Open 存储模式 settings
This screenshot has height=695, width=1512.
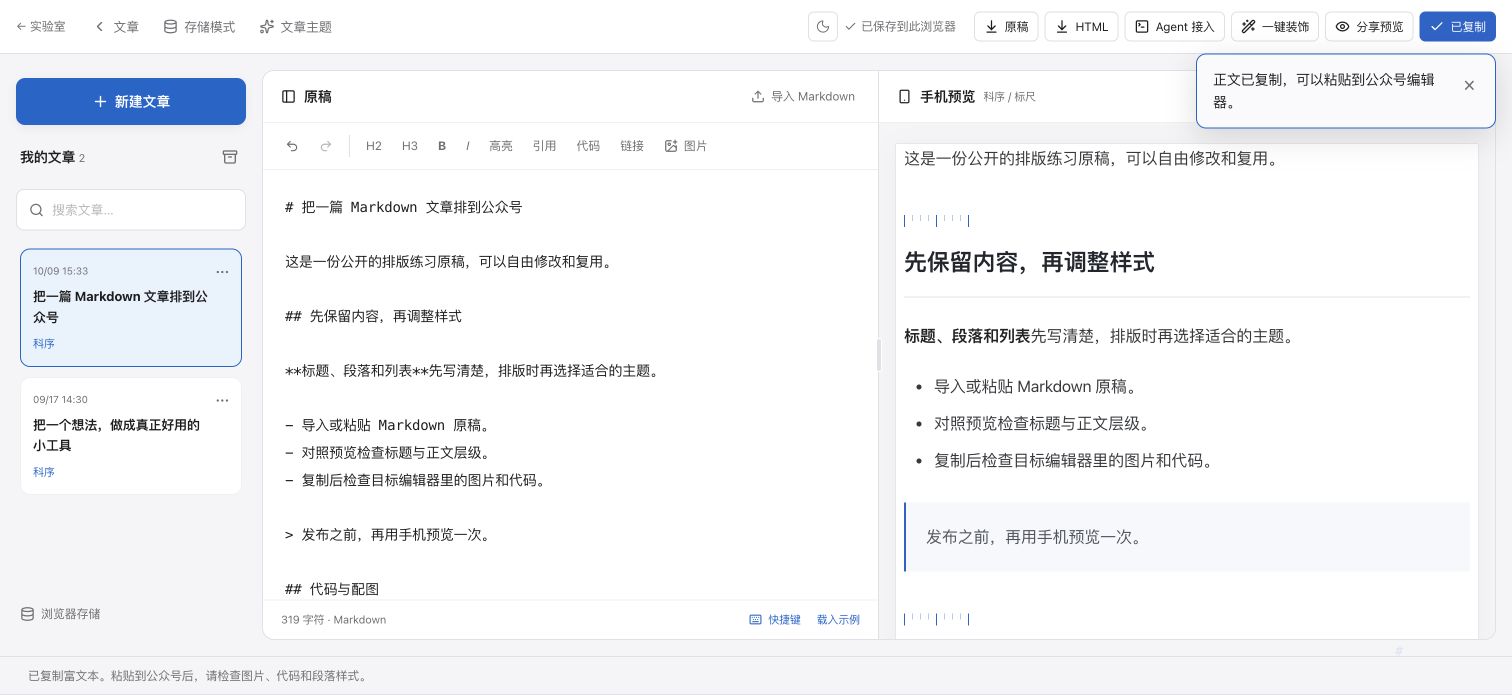coord(199,27)
